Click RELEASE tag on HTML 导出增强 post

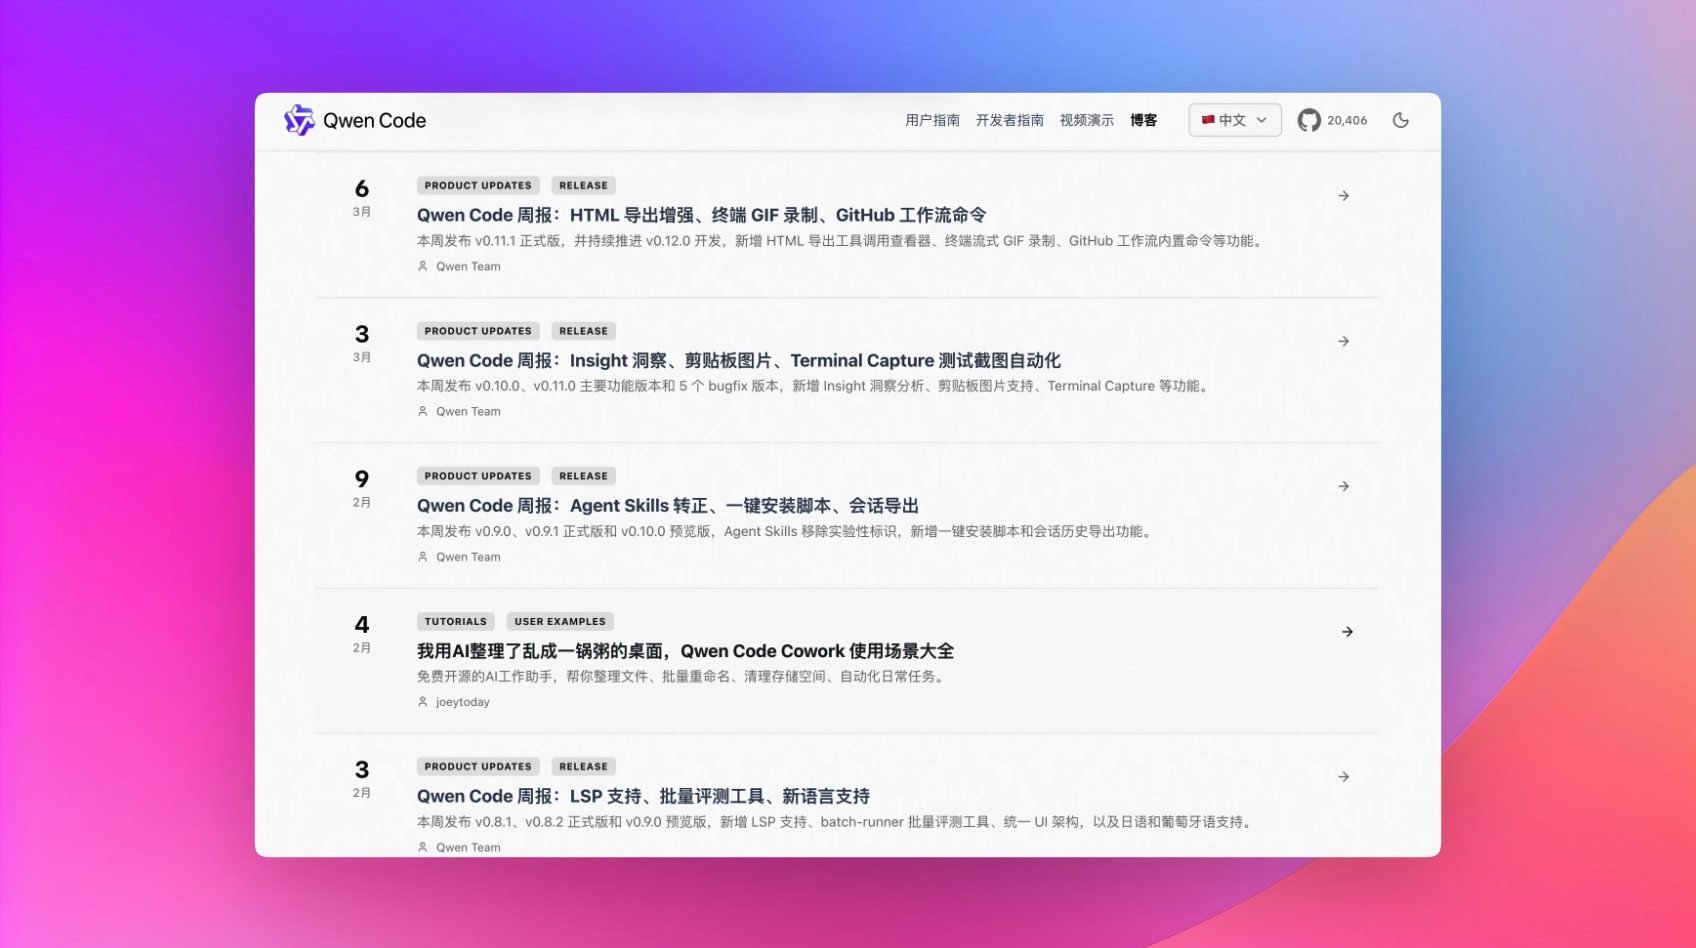coord(584,185)
